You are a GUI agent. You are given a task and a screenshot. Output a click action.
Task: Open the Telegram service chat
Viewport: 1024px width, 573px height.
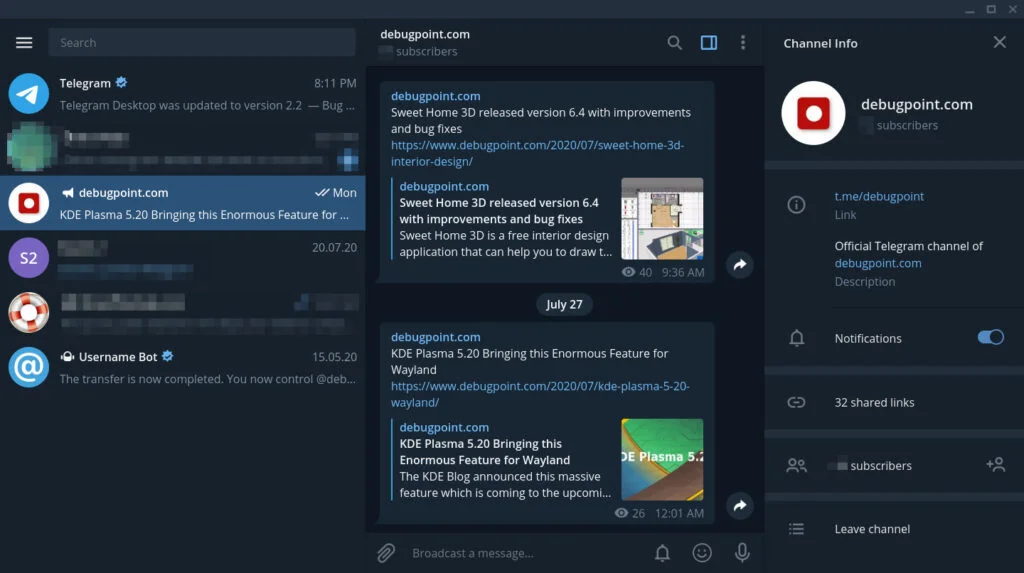point(183,93)
